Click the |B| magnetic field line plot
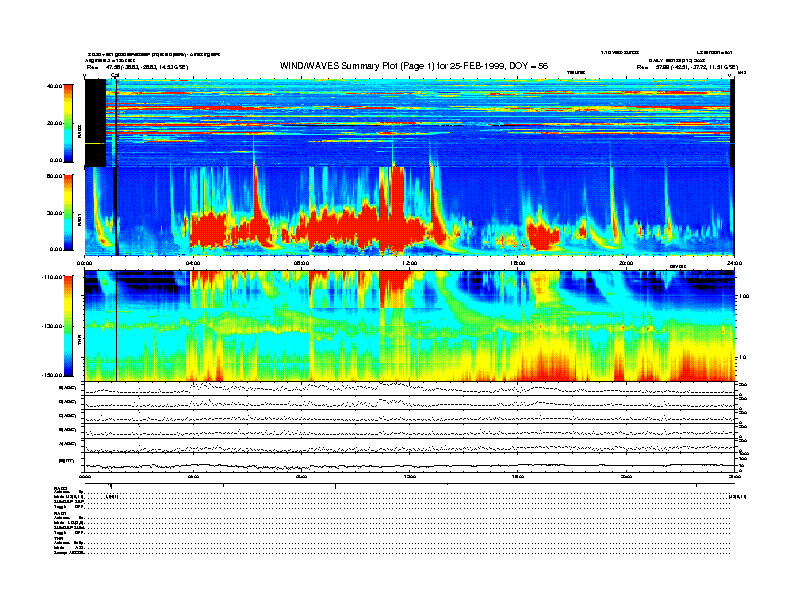792x612 pixels. 409,462
